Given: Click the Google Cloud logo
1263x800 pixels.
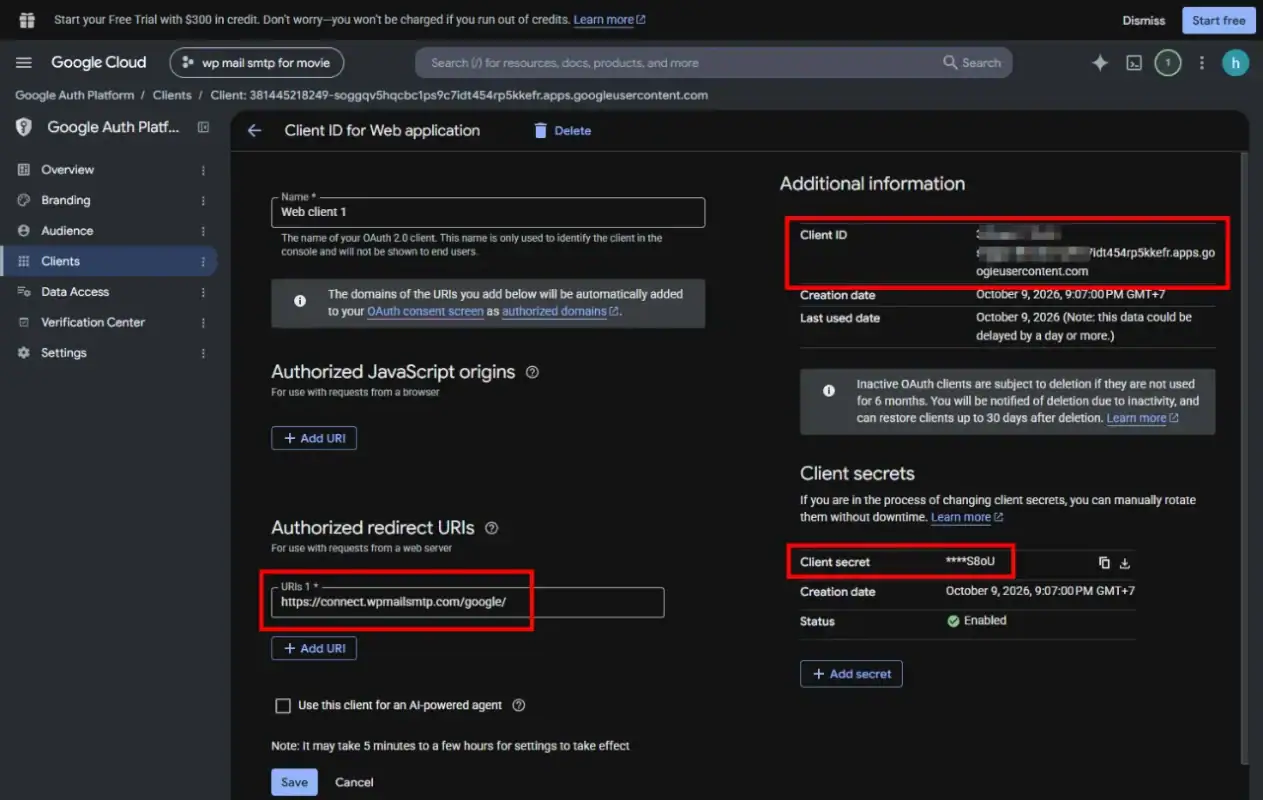Looking at the screenshot, I should coord(98,62).
